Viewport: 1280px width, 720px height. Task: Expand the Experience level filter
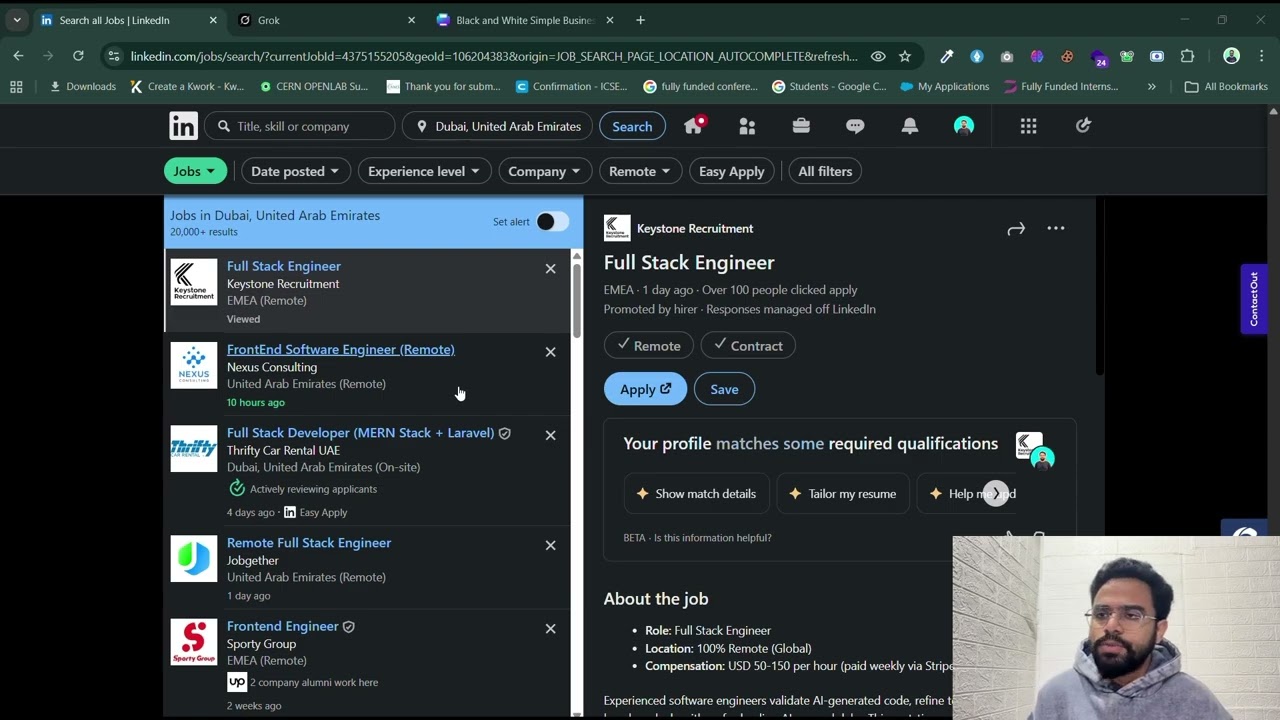(x=424, y=171)
